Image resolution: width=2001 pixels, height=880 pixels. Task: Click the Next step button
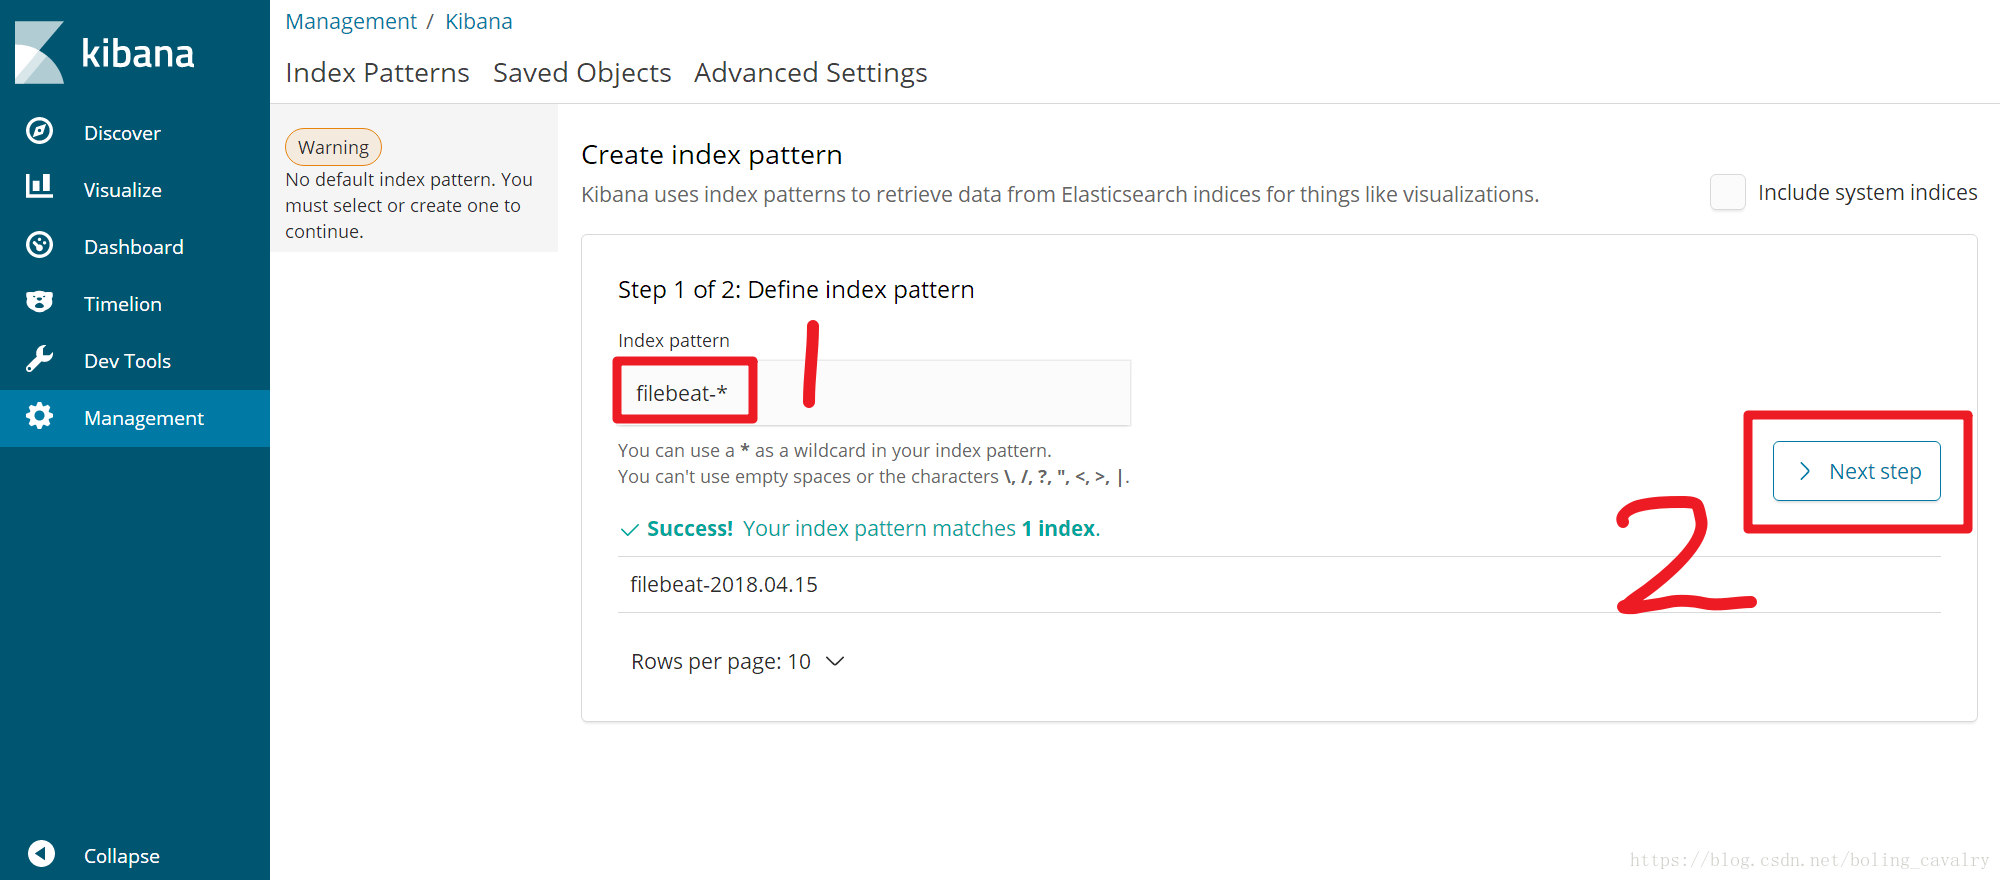1857,471
